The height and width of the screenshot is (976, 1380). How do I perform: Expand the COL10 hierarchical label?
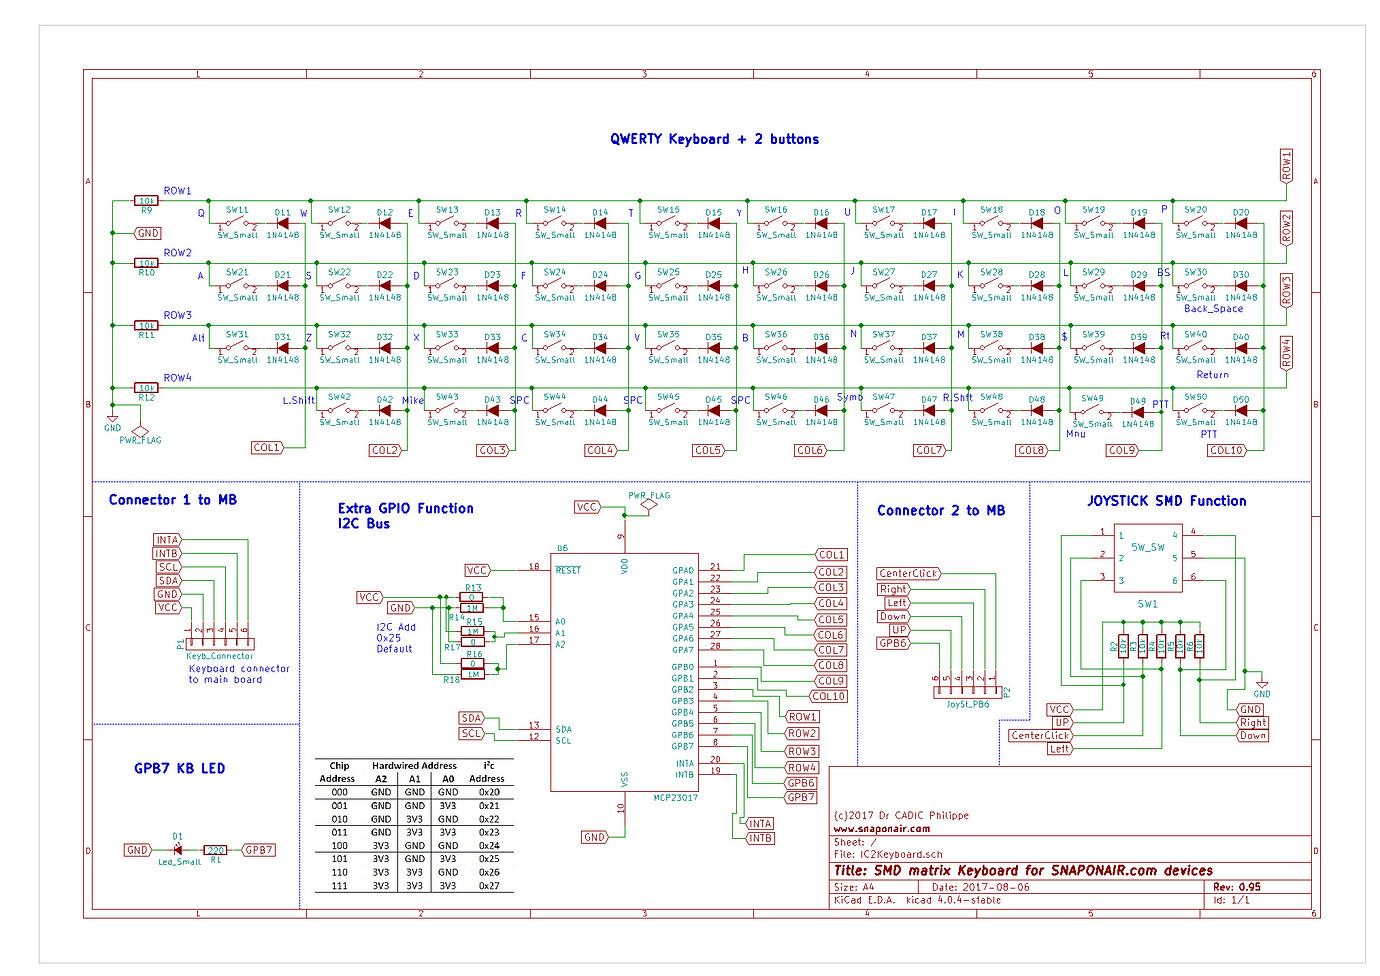point(1228,450)
